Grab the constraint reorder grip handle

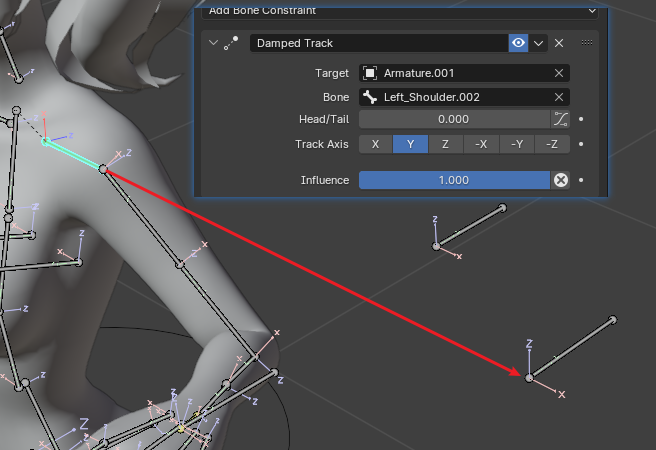tap(587, 42)
